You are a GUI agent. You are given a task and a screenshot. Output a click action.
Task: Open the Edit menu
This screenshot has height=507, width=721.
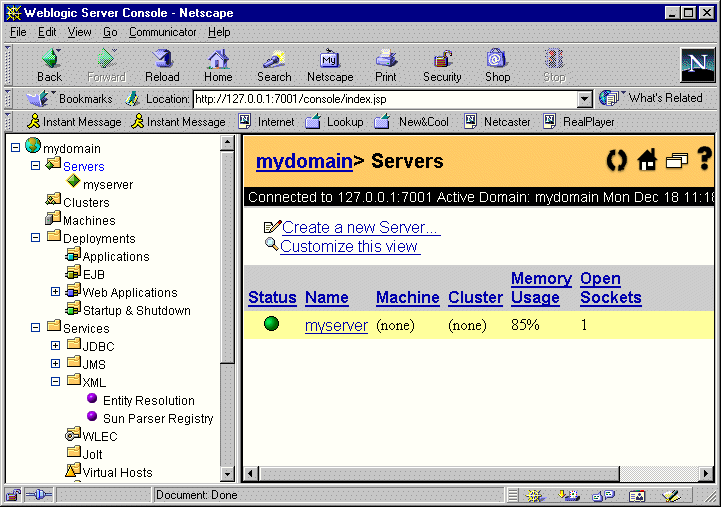(47, 32)
